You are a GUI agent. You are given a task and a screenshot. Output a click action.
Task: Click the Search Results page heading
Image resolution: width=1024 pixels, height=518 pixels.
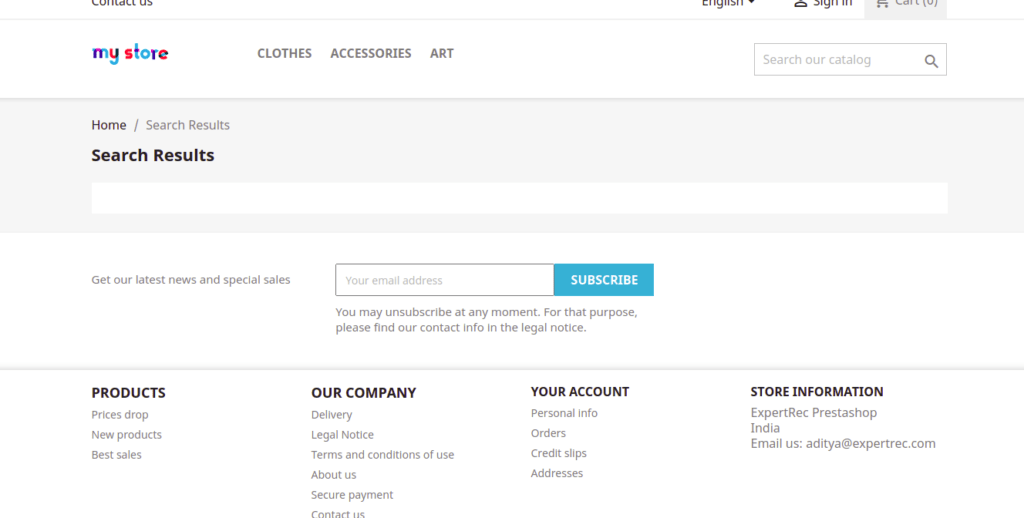(x=153, y=155)
